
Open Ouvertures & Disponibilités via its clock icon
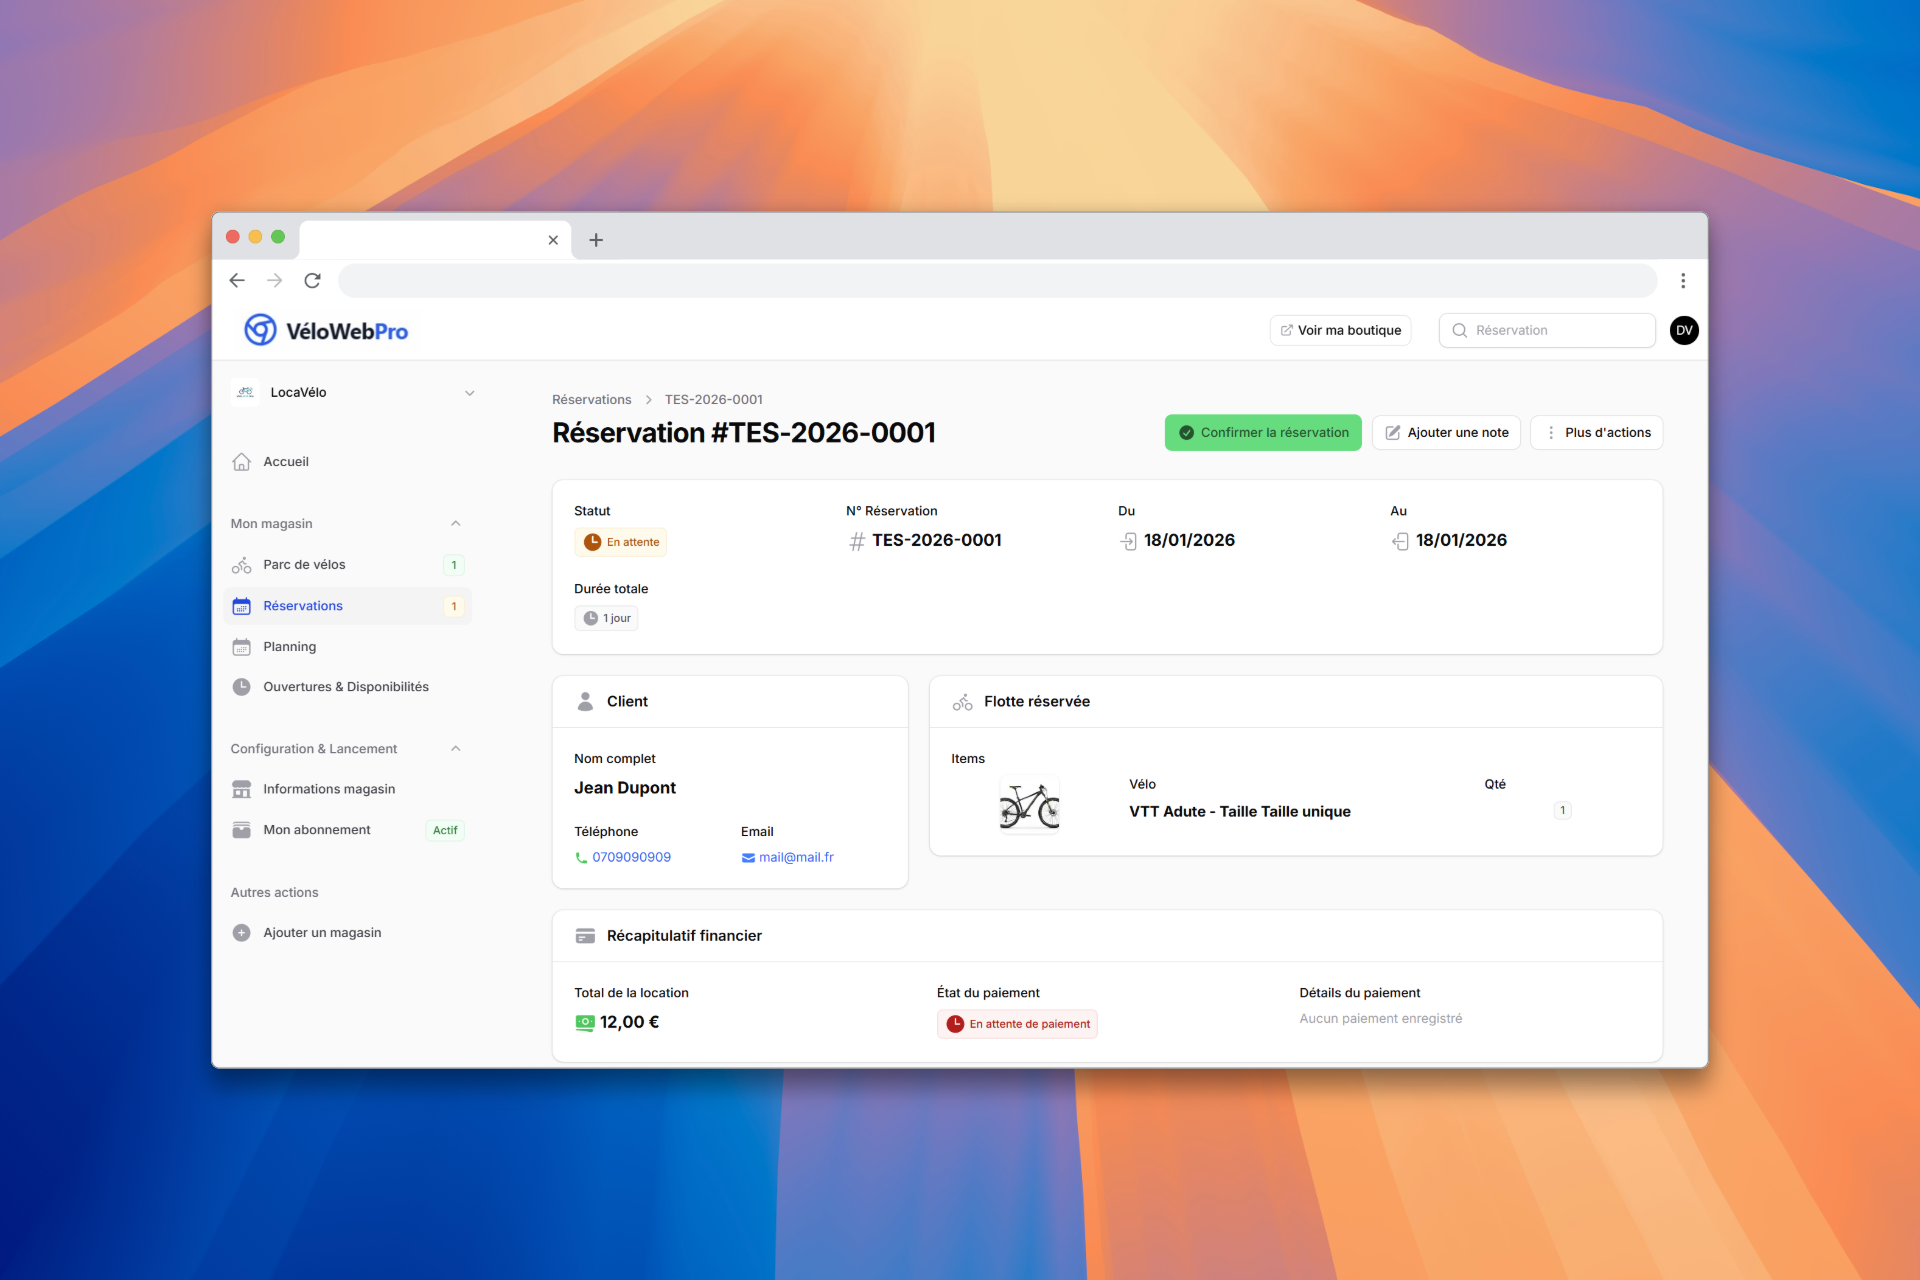point(241,687)
